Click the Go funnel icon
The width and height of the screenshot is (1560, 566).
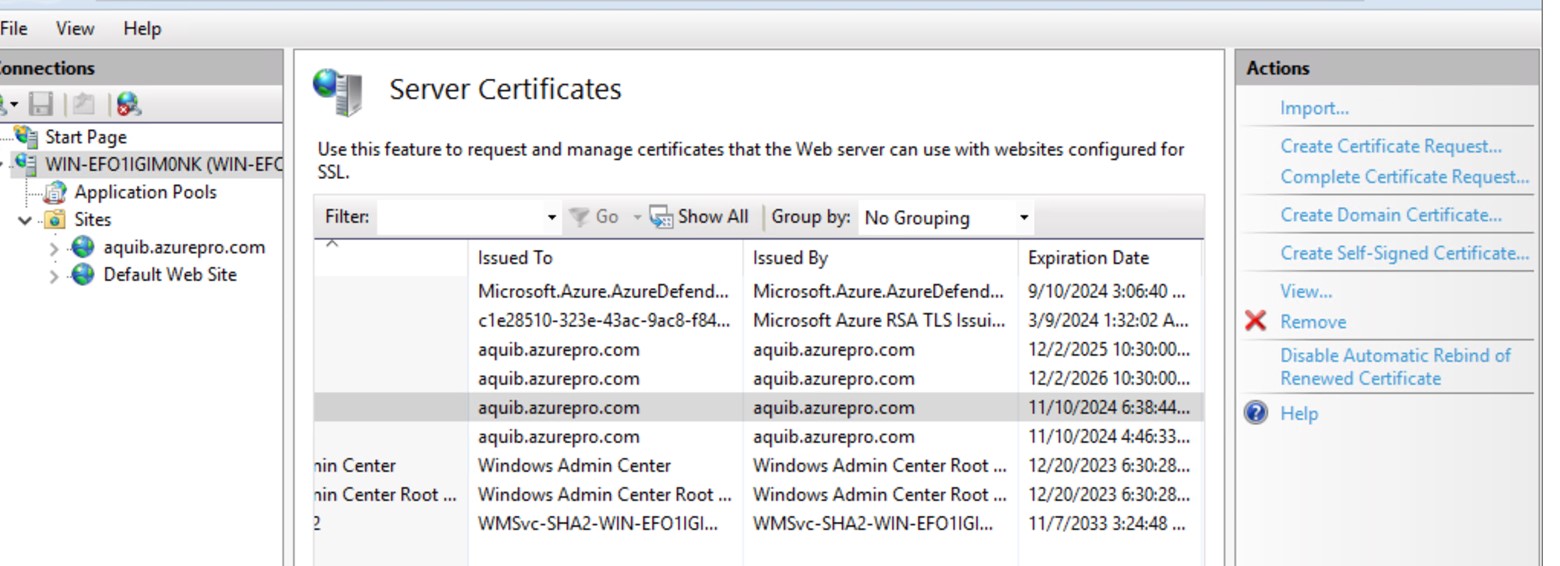(x=579, y=217)
